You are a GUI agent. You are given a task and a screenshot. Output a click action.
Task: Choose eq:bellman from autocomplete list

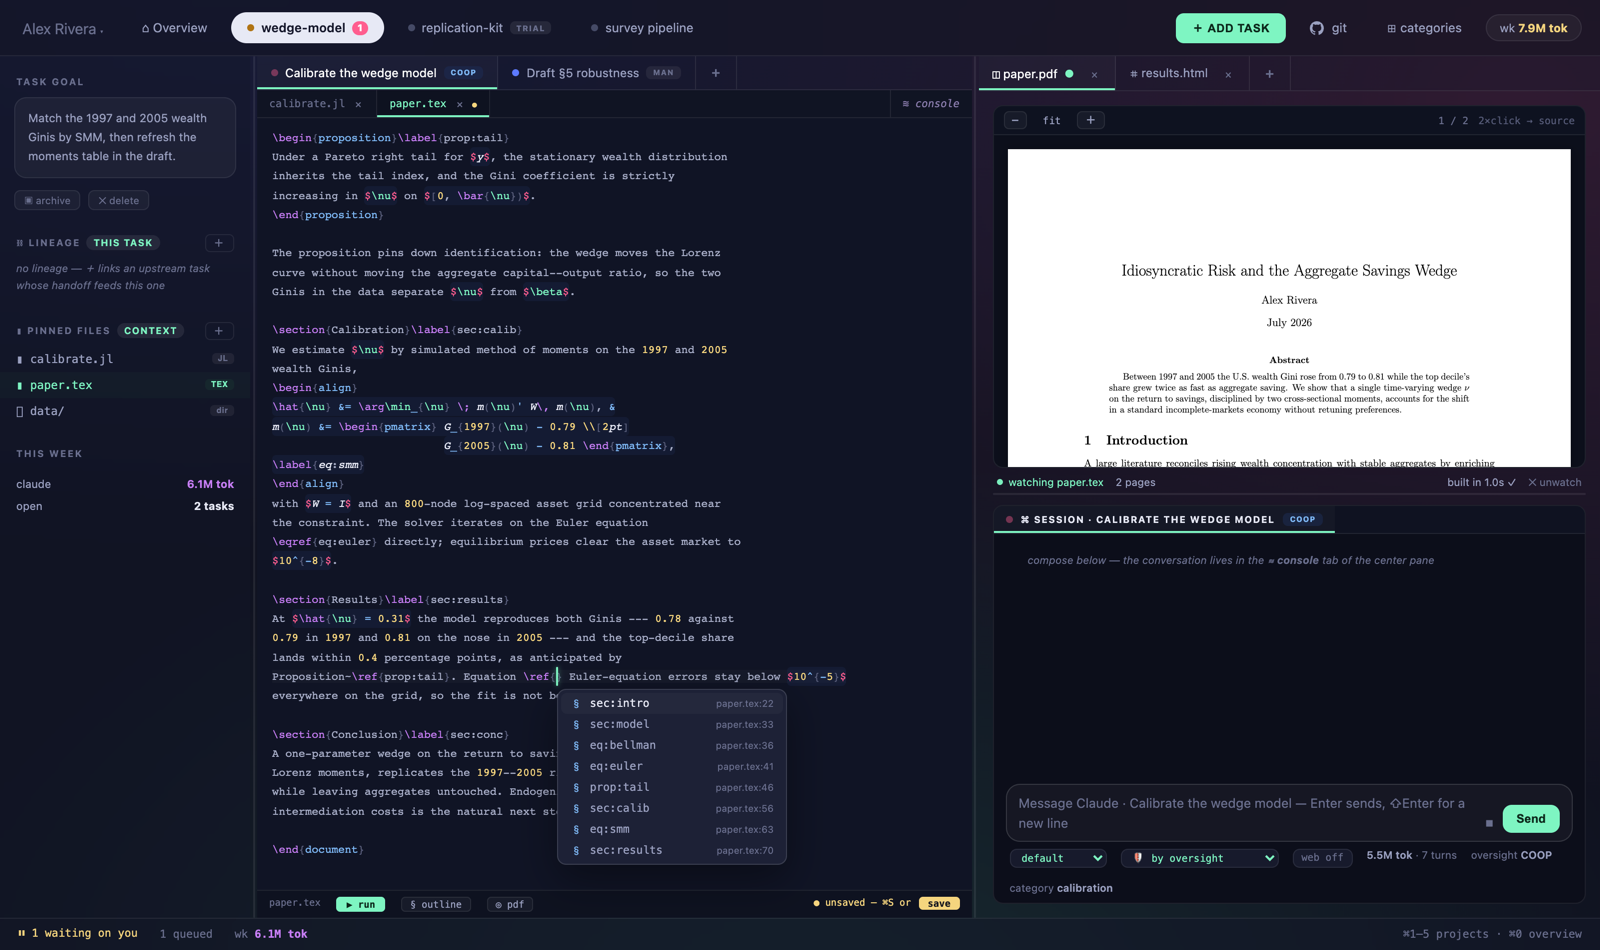point(672,745)
